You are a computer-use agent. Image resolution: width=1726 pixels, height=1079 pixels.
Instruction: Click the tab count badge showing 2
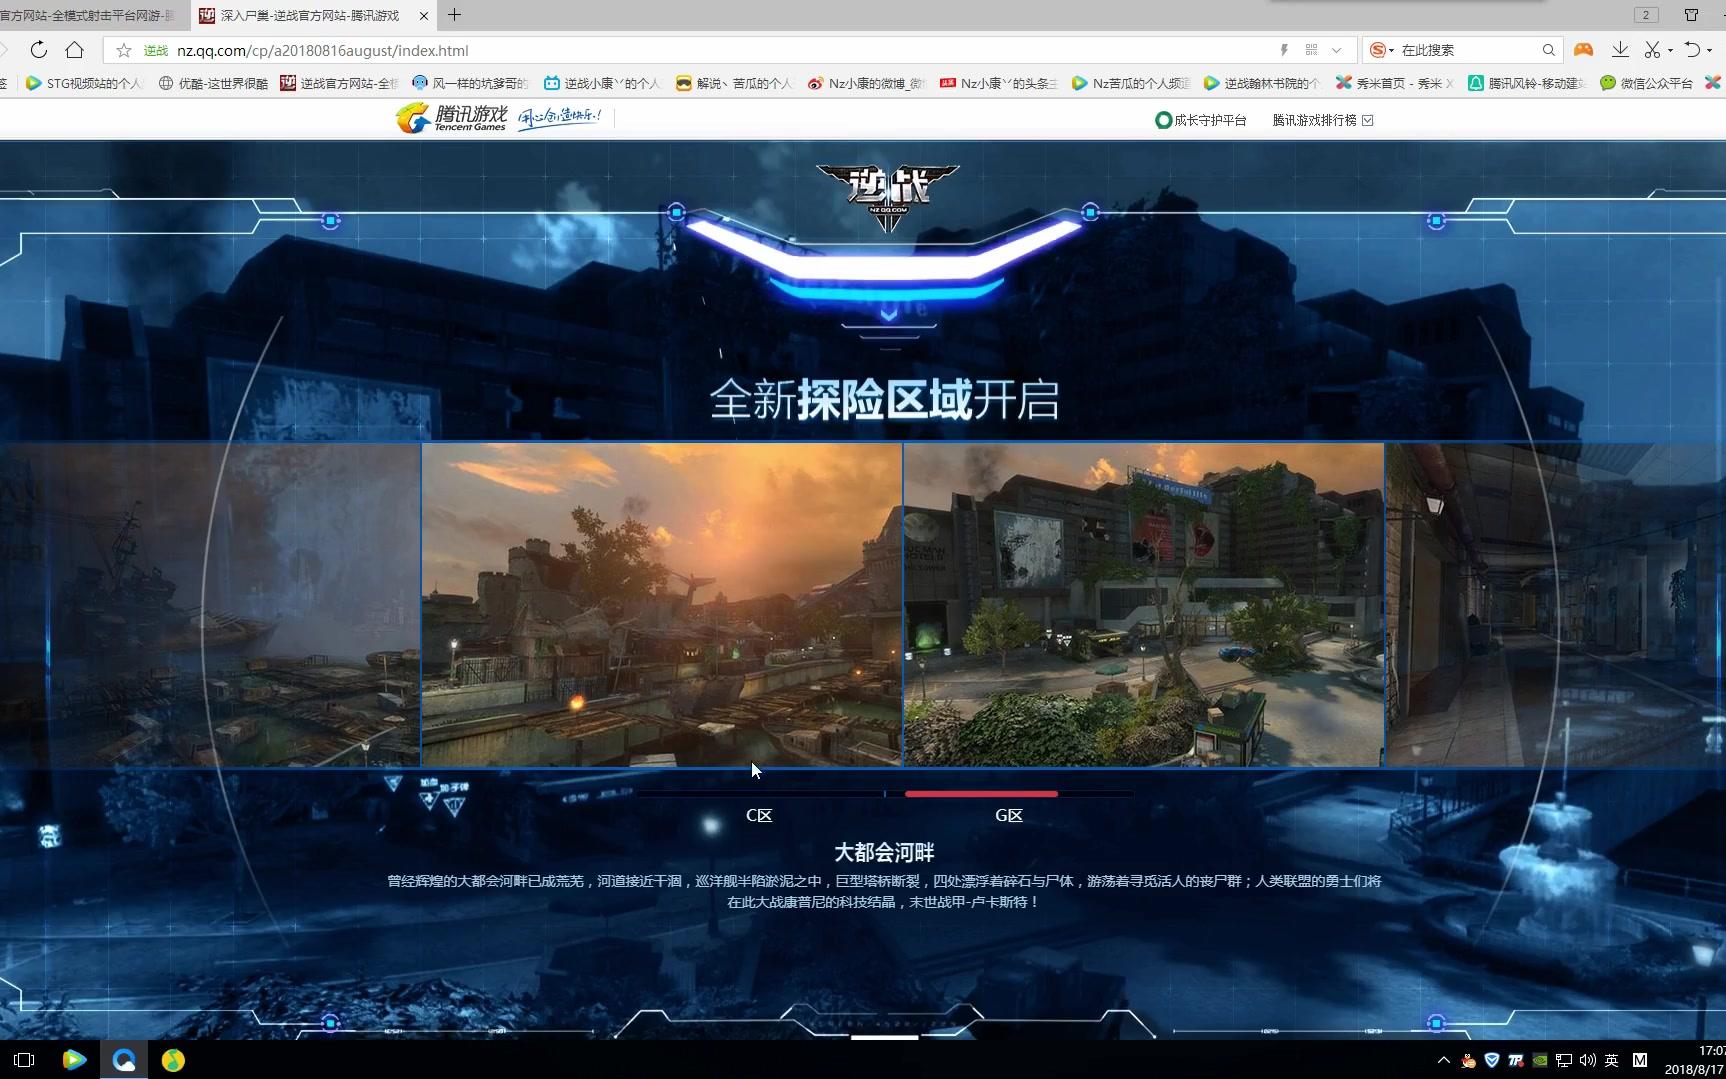(1645, 15)
